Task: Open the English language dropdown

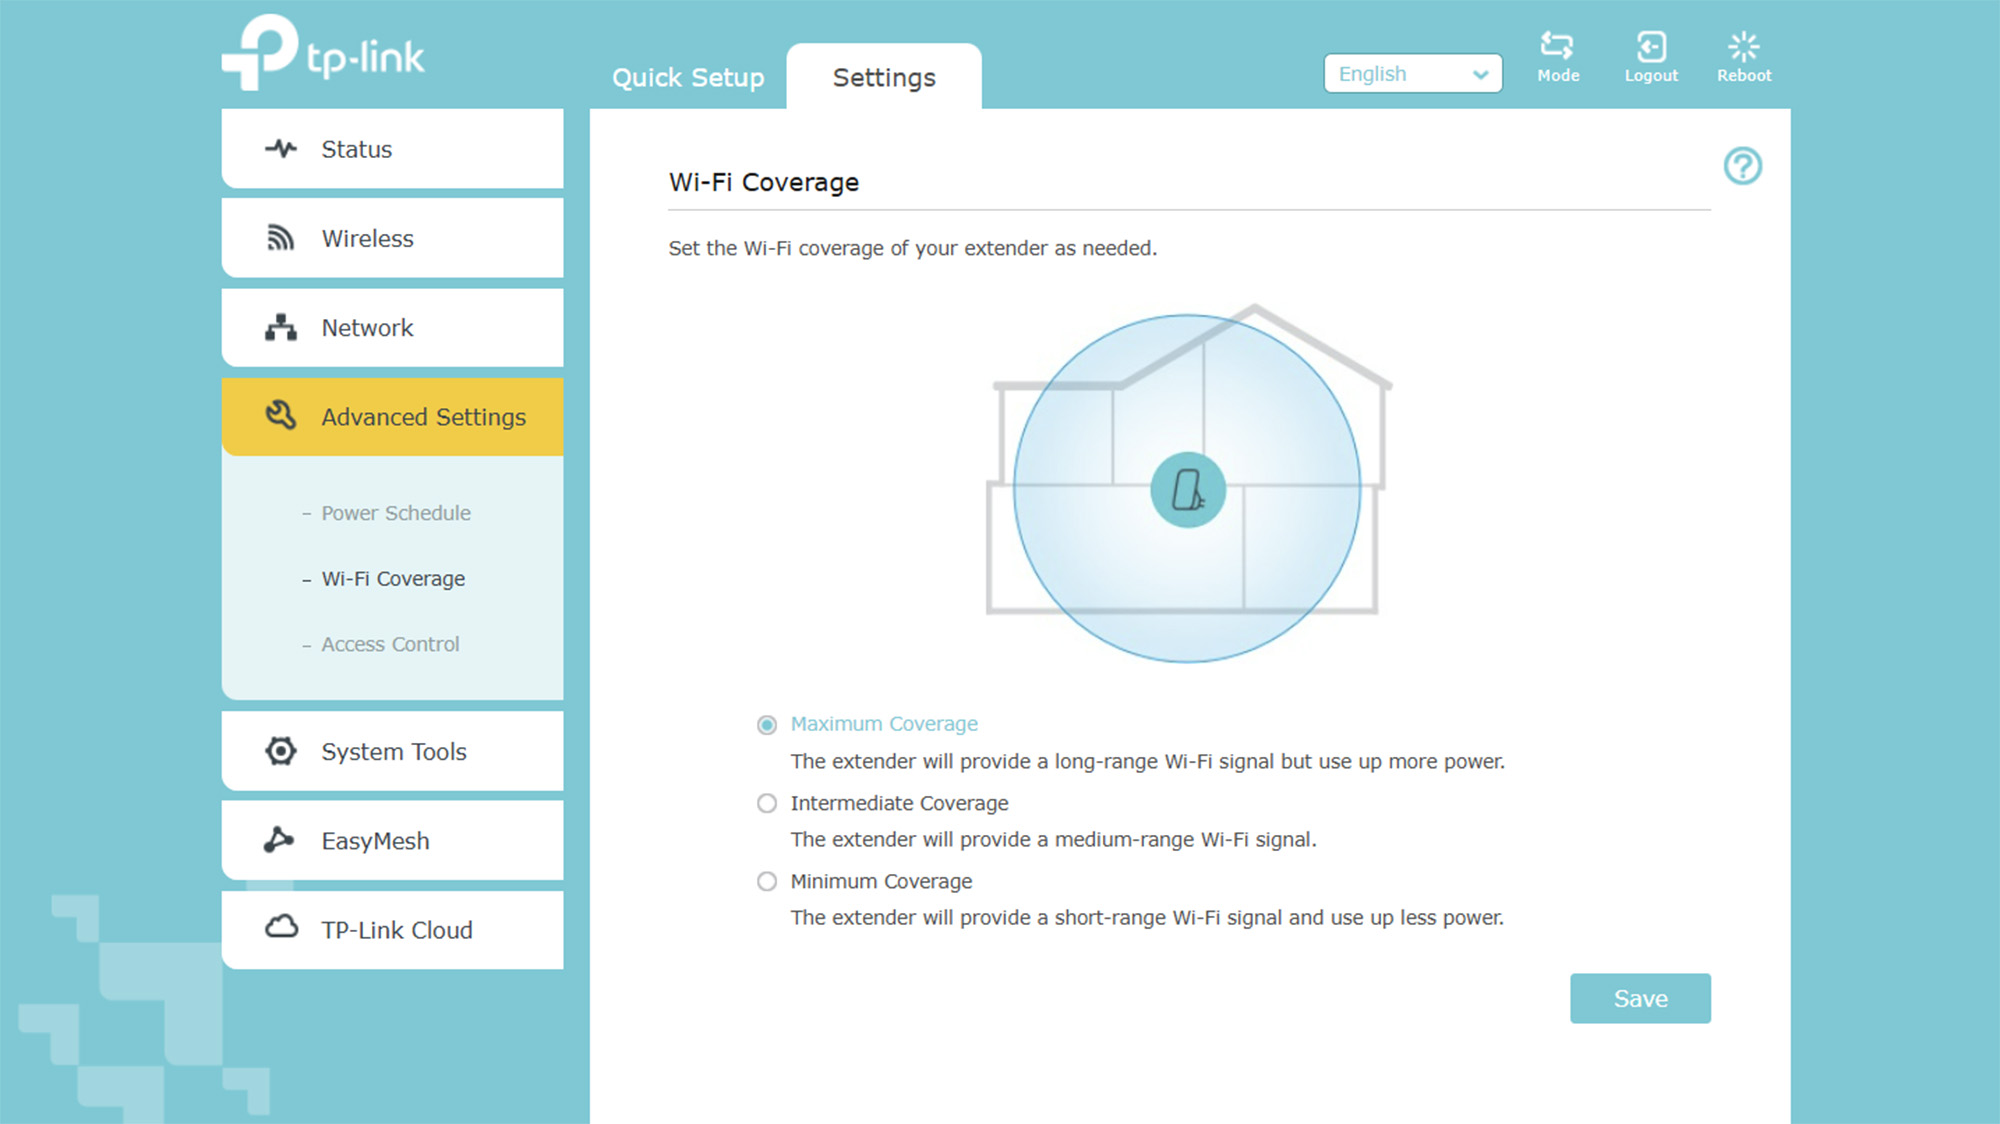Action: tap(1412, 74)
